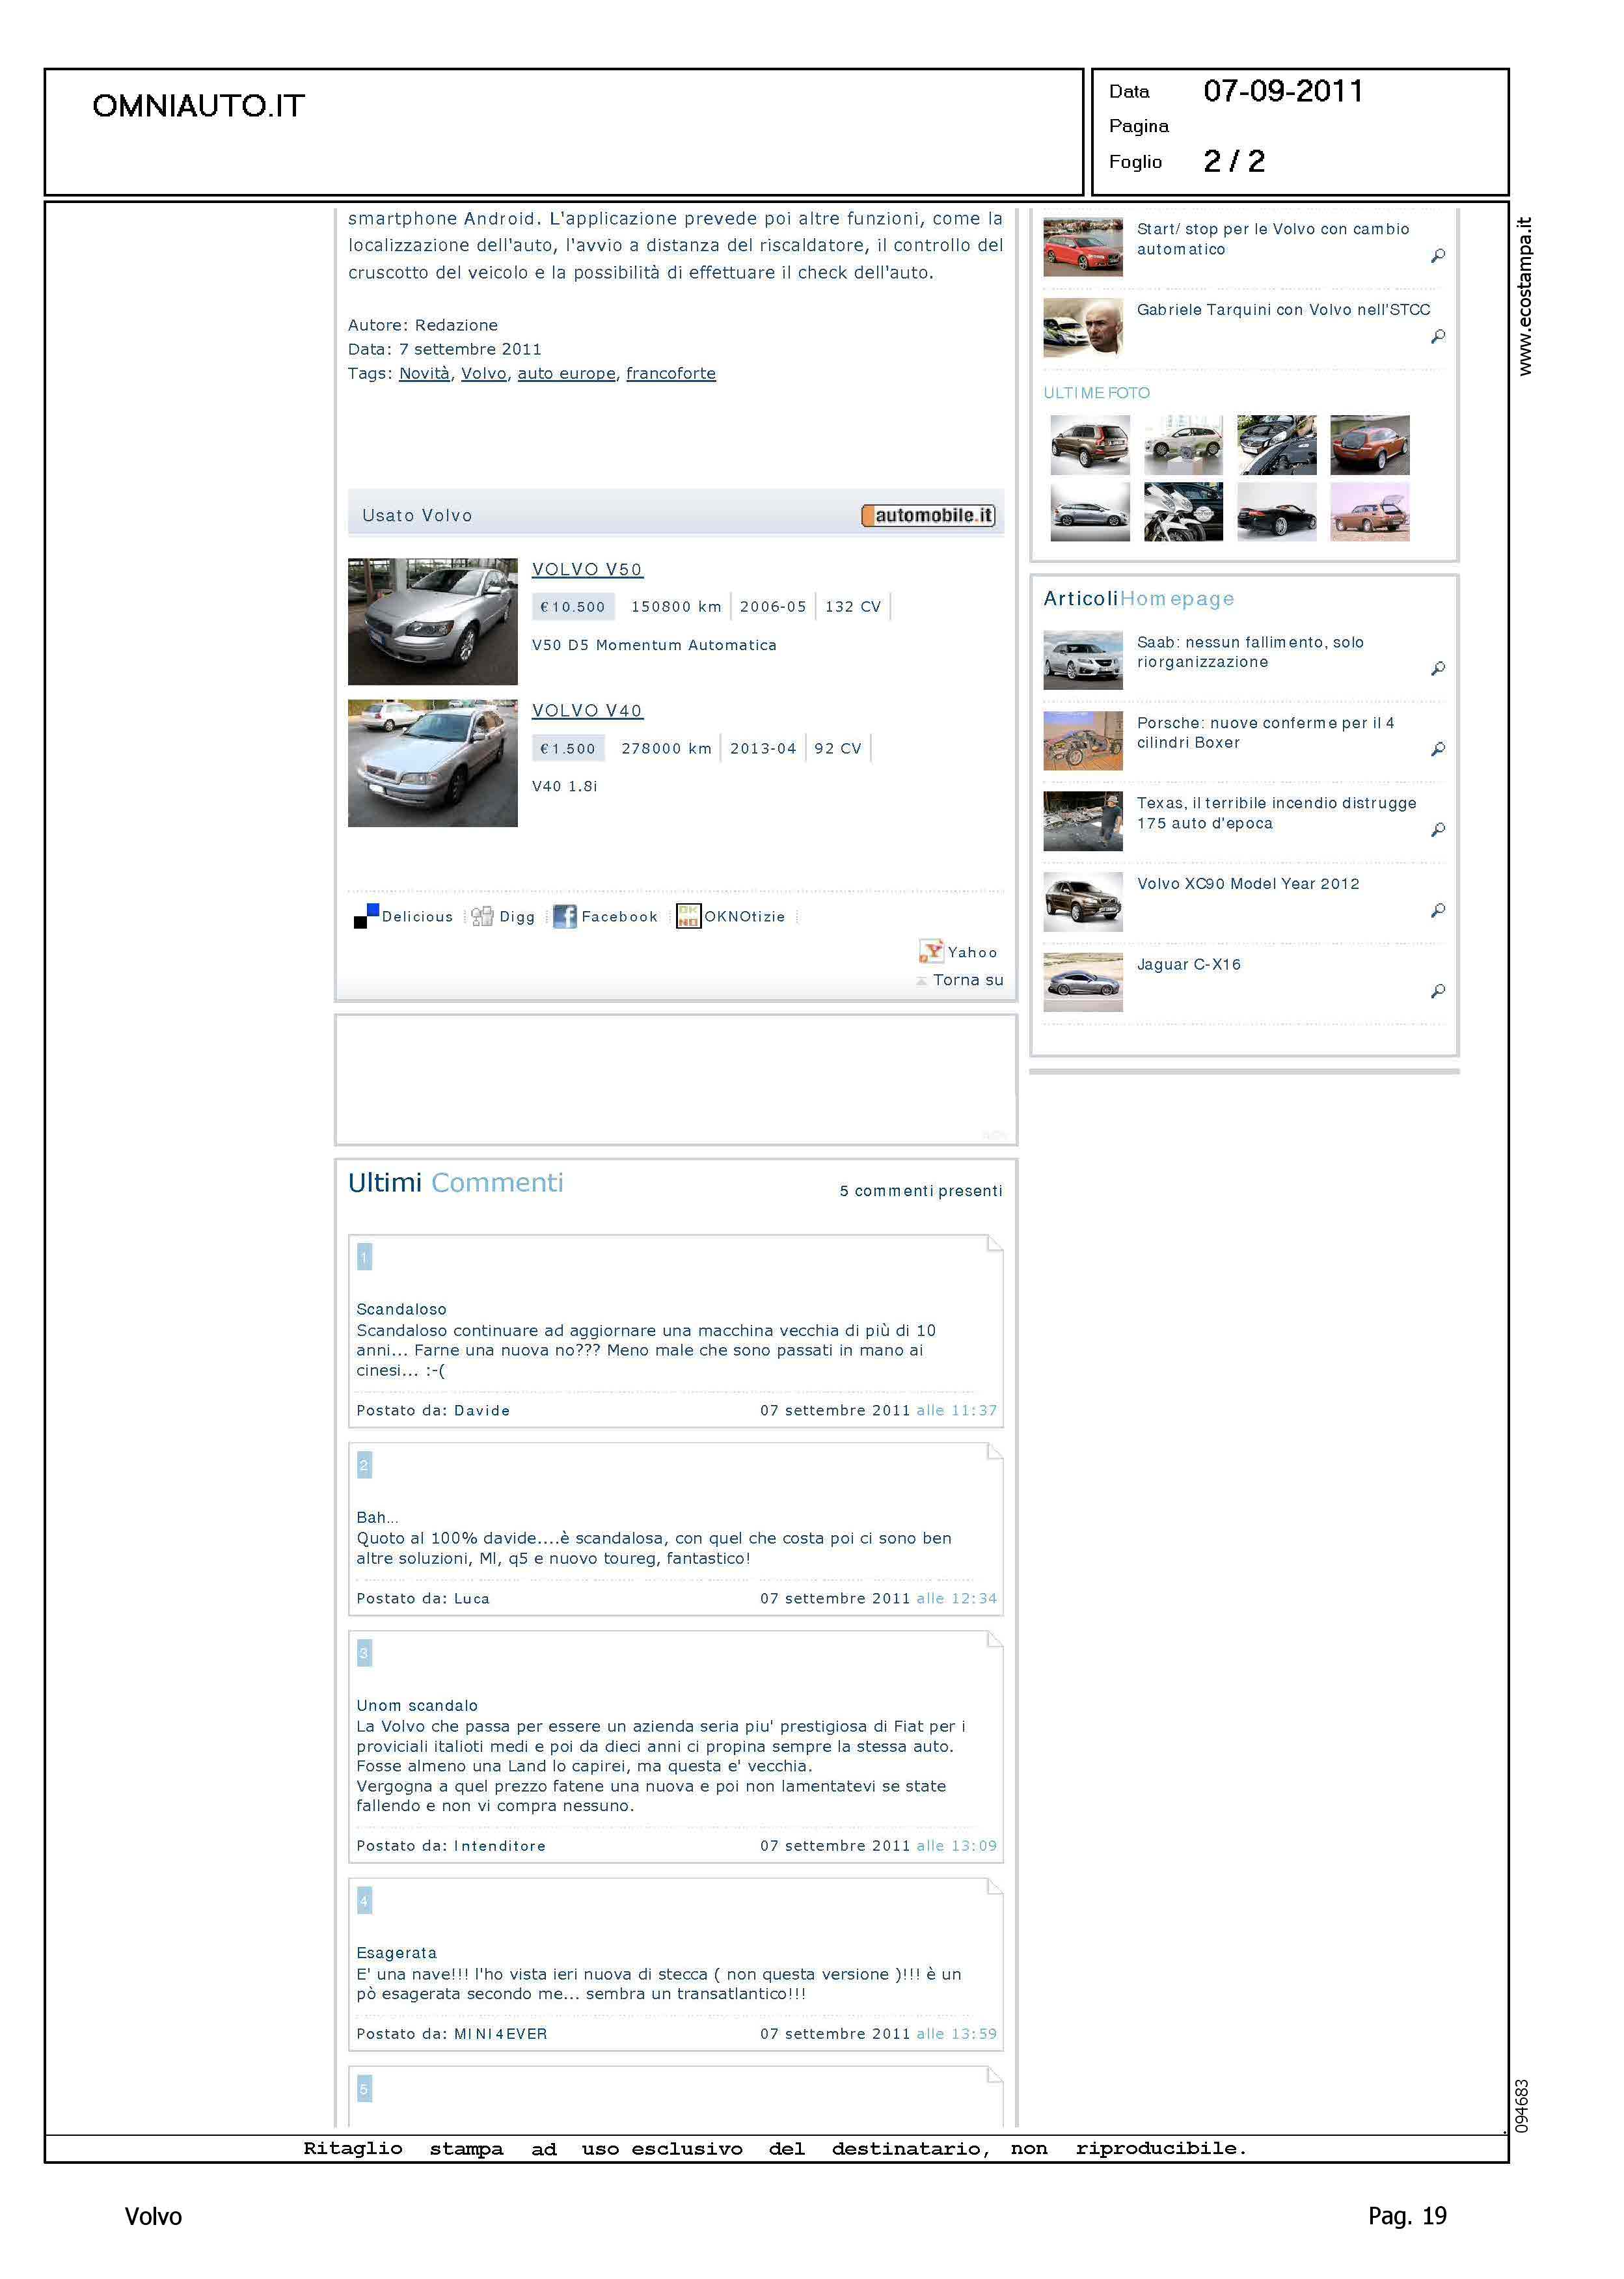Open first photo in Ultime Foto
The height and width of the screenshot is (2279, 1624).
[1089, 445]
